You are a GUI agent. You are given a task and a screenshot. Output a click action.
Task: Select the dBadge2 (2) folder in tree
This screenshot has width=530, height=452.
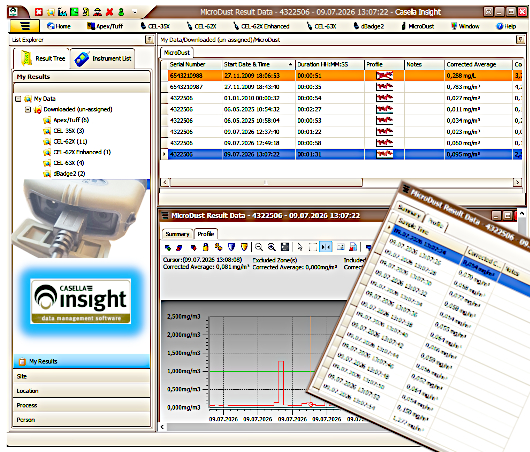coord(64,173)
